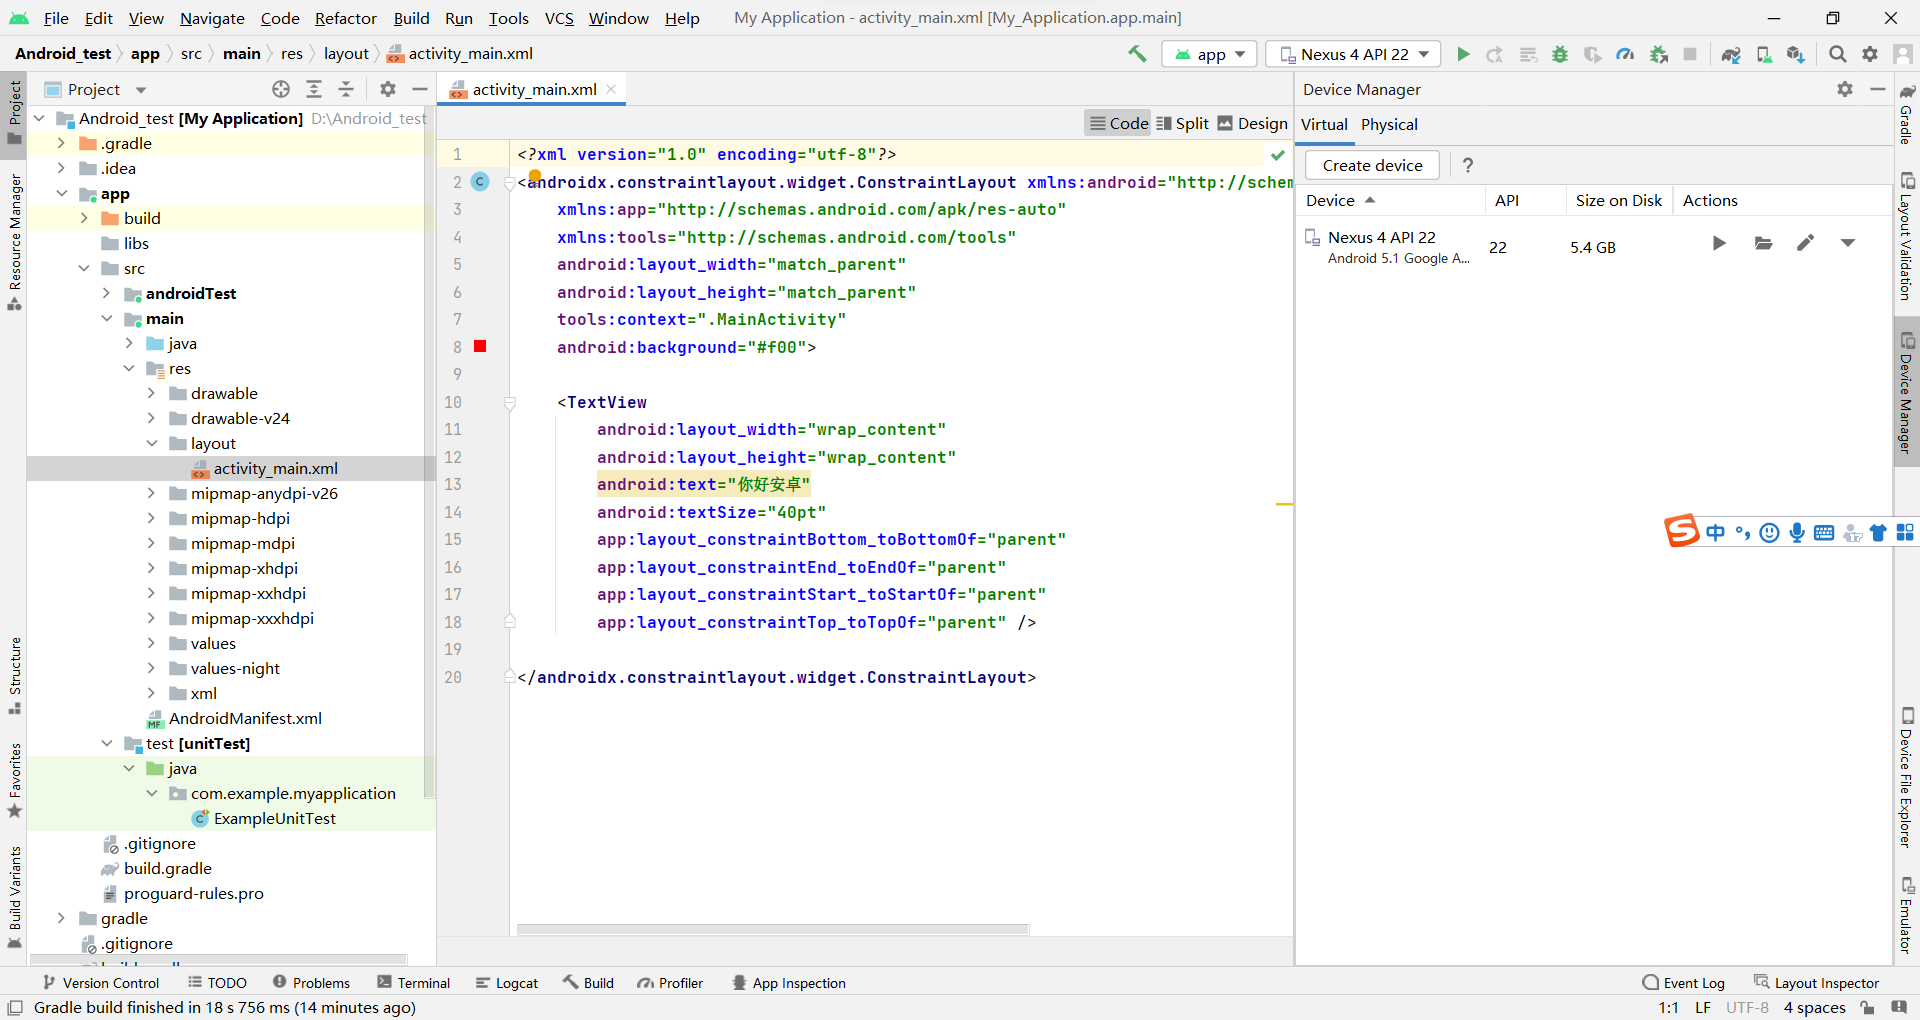Open the Refactor menu

point(345,18)
